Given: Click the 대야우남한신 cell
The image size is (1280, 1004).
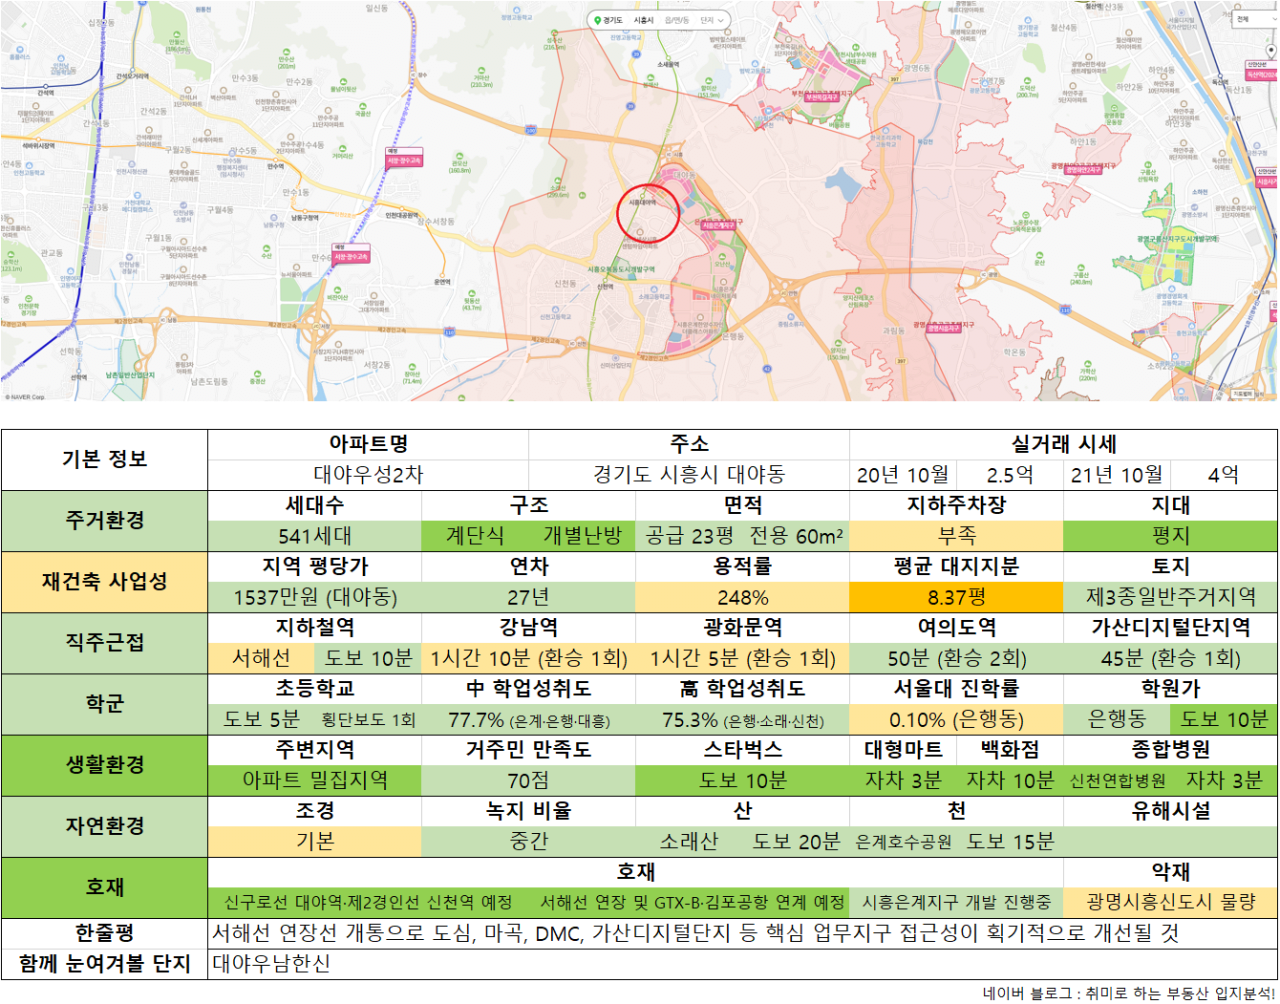Looking at the screenshot, I should click(742, 964).
